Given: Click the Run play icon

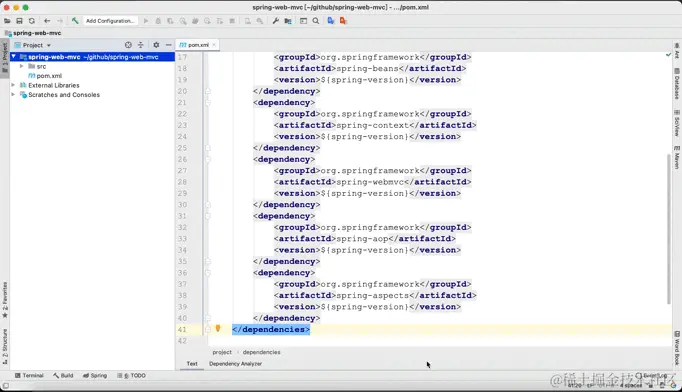Looking at the screenshot, I should coord(146,21).
